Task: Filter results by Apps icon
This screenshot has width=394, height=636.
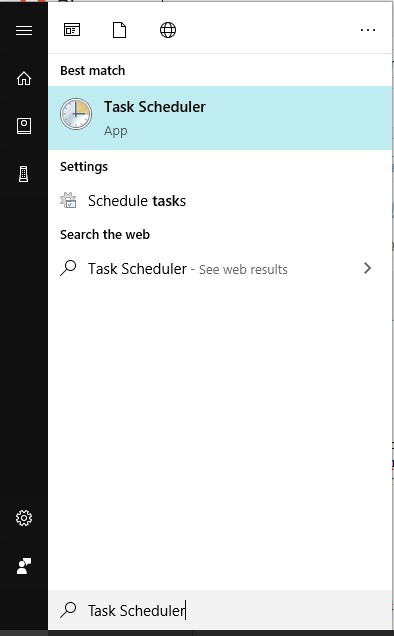Action: point(72,30)
